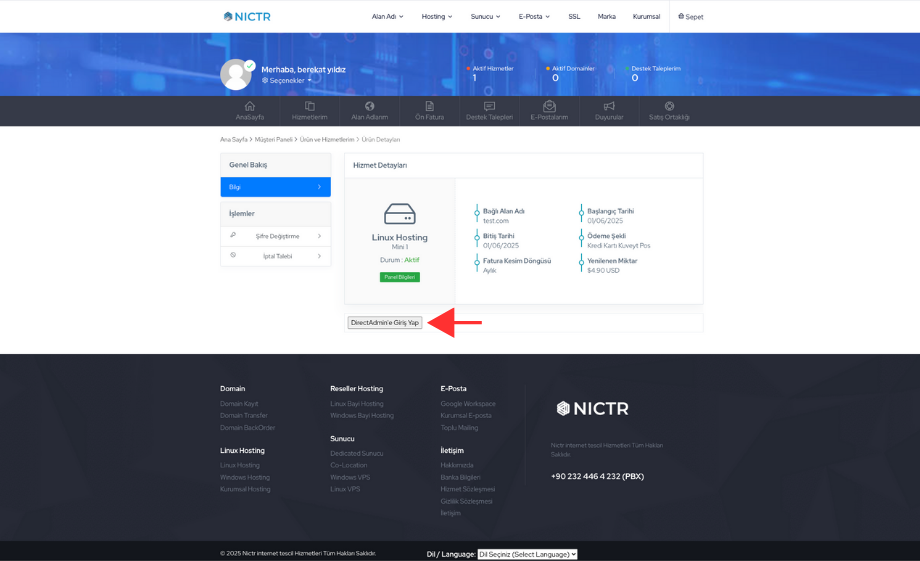
Task: Click the Aktif Domainler counter
Action: point(570,73)
